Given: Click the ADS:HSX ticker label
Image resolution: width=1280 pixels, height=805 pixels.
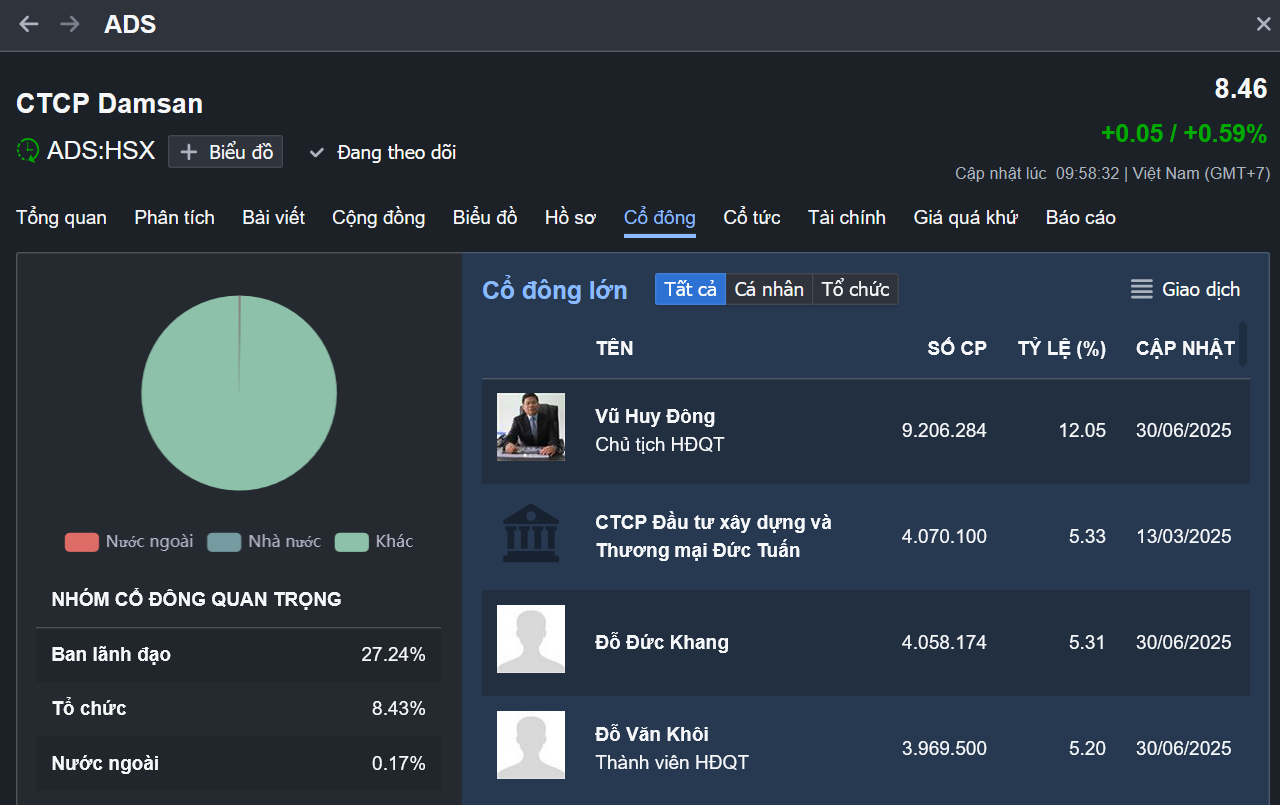Looking at the screenshot, I should point(101,151).
